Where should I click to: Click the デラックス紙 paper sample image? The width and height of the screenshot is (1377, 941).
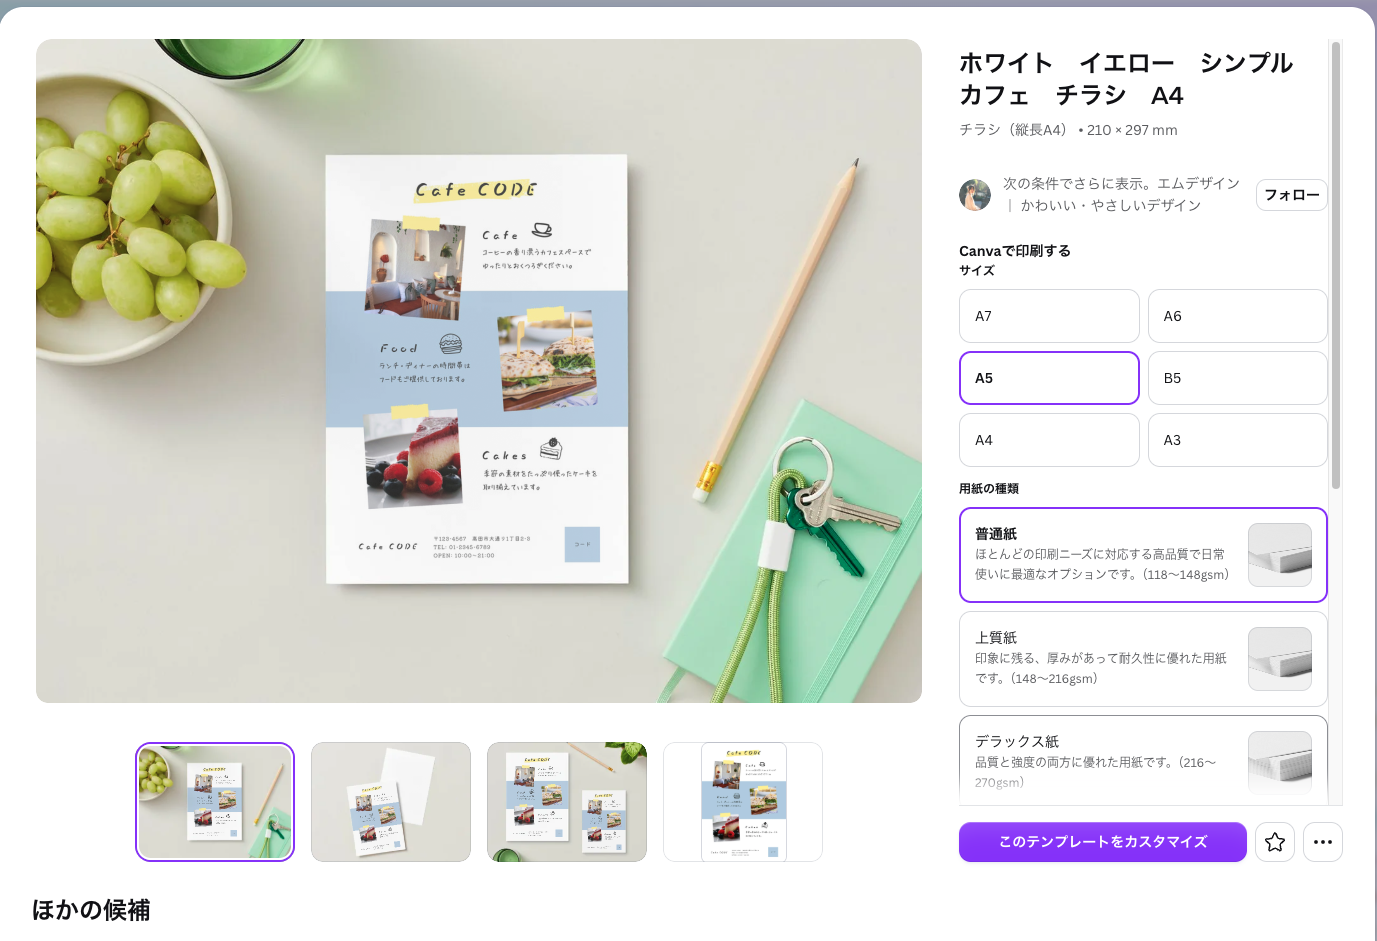[1280, 763]
